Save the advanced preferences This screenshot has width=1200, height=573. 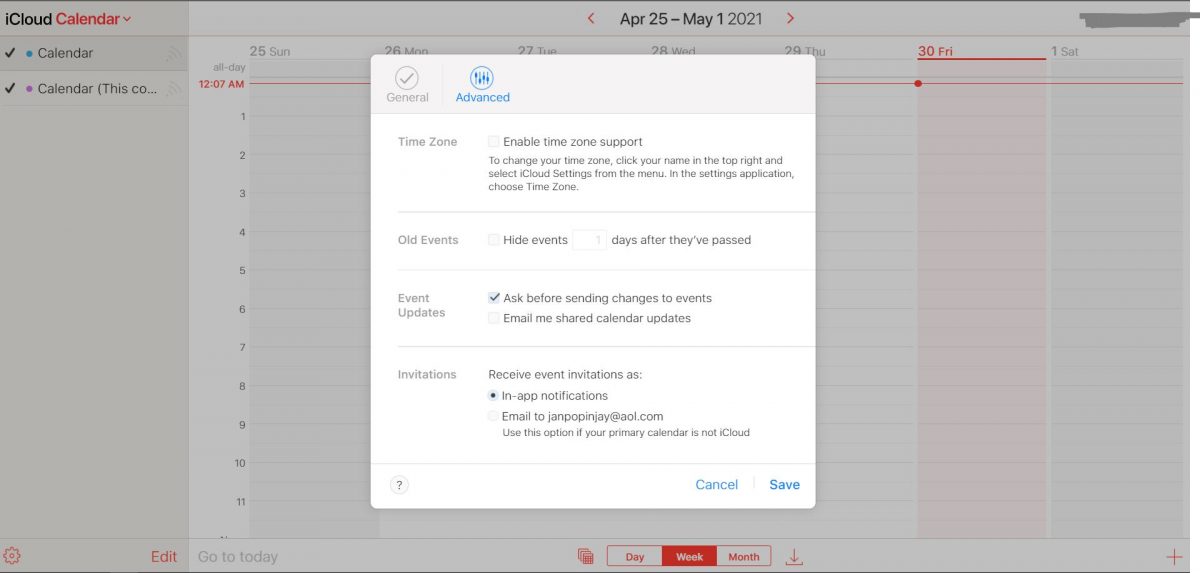click(x=784, y=485)
